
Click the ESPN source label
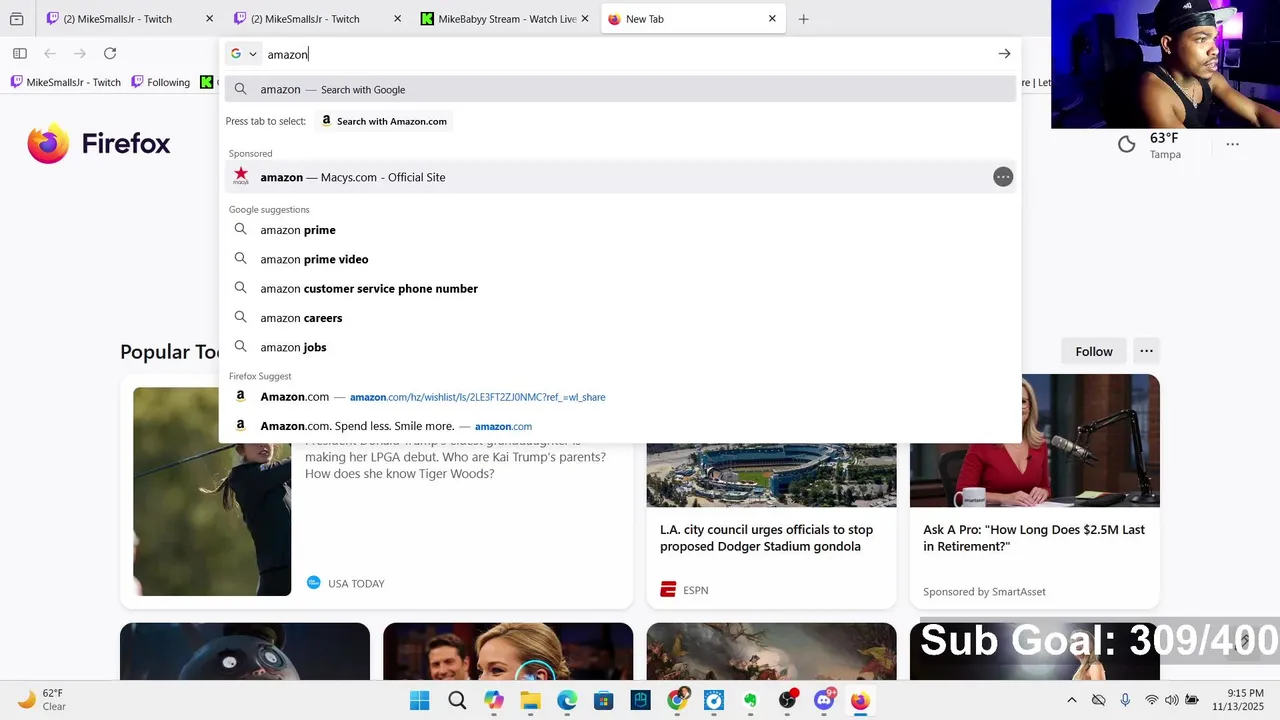685,590
